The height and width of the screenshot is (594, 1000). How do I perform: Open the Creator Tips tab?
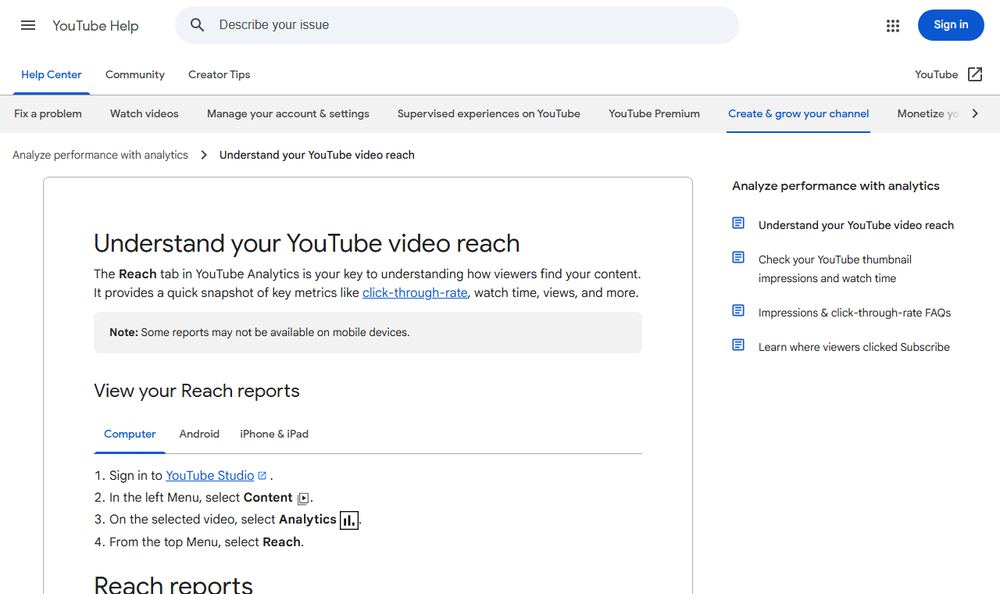point(219,75)
